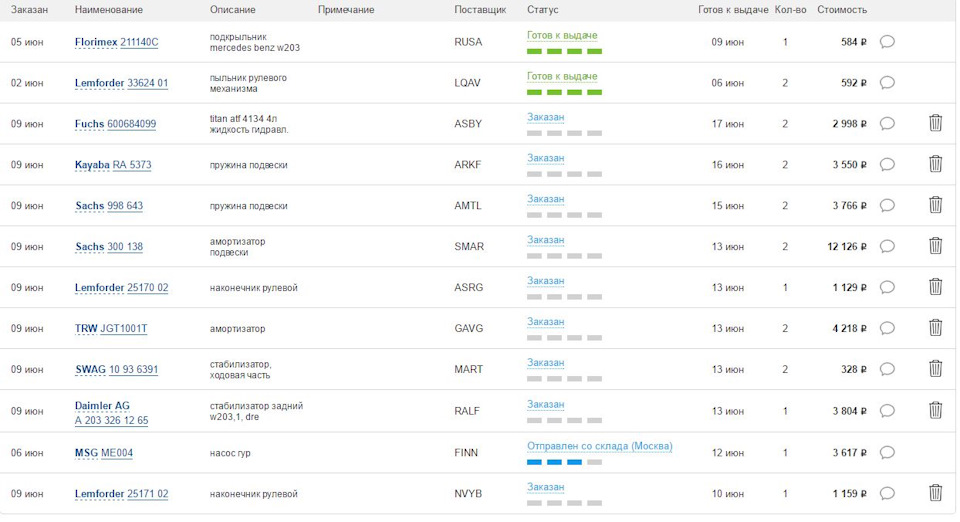Image resolution: width=960 pixels, height=522 pixels.
Task: Delete the TRW JGT1001T order with trash icon
Action: pyautogui.click(x=936, y=328)
